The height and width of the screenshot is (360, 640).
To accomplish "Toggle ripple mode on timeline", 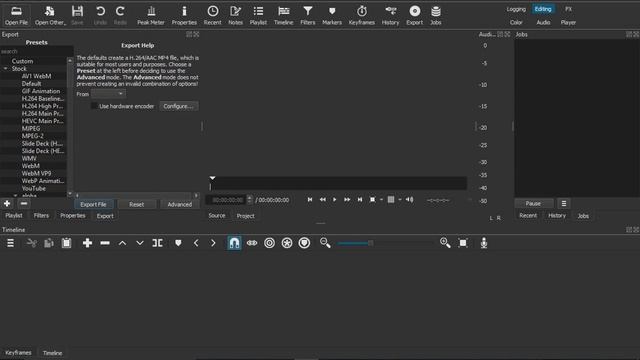I will tap(269, 243).
